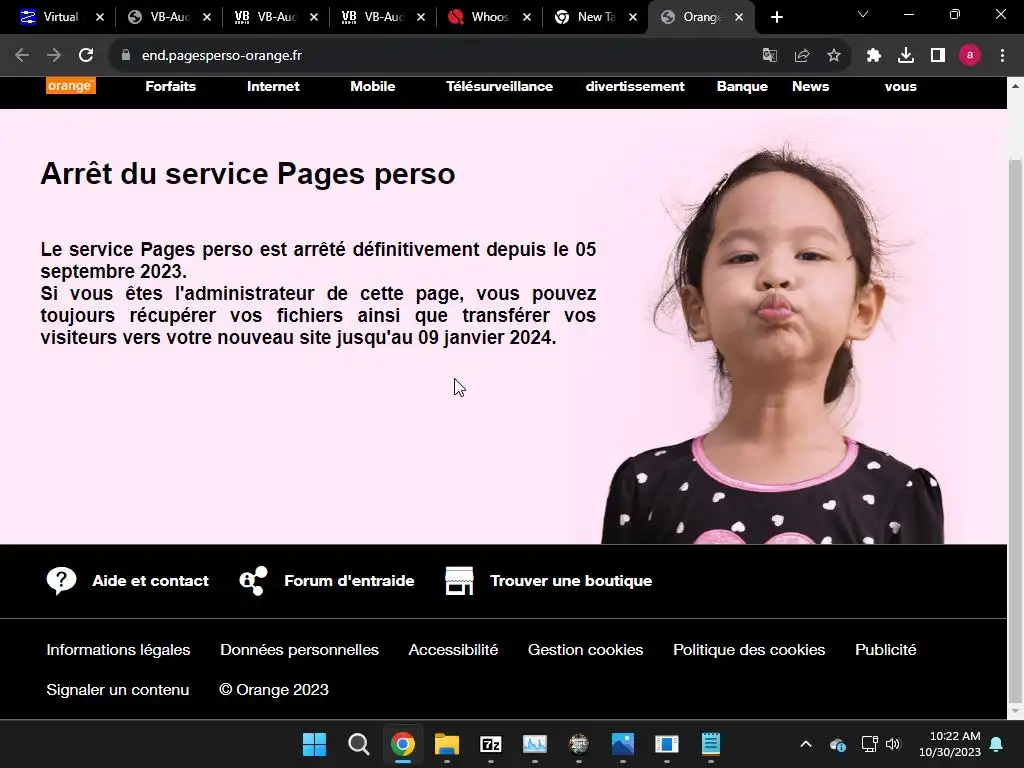Click the Forum d'entraide community icon
This screenshot has width=1024, height=768.
253,581
